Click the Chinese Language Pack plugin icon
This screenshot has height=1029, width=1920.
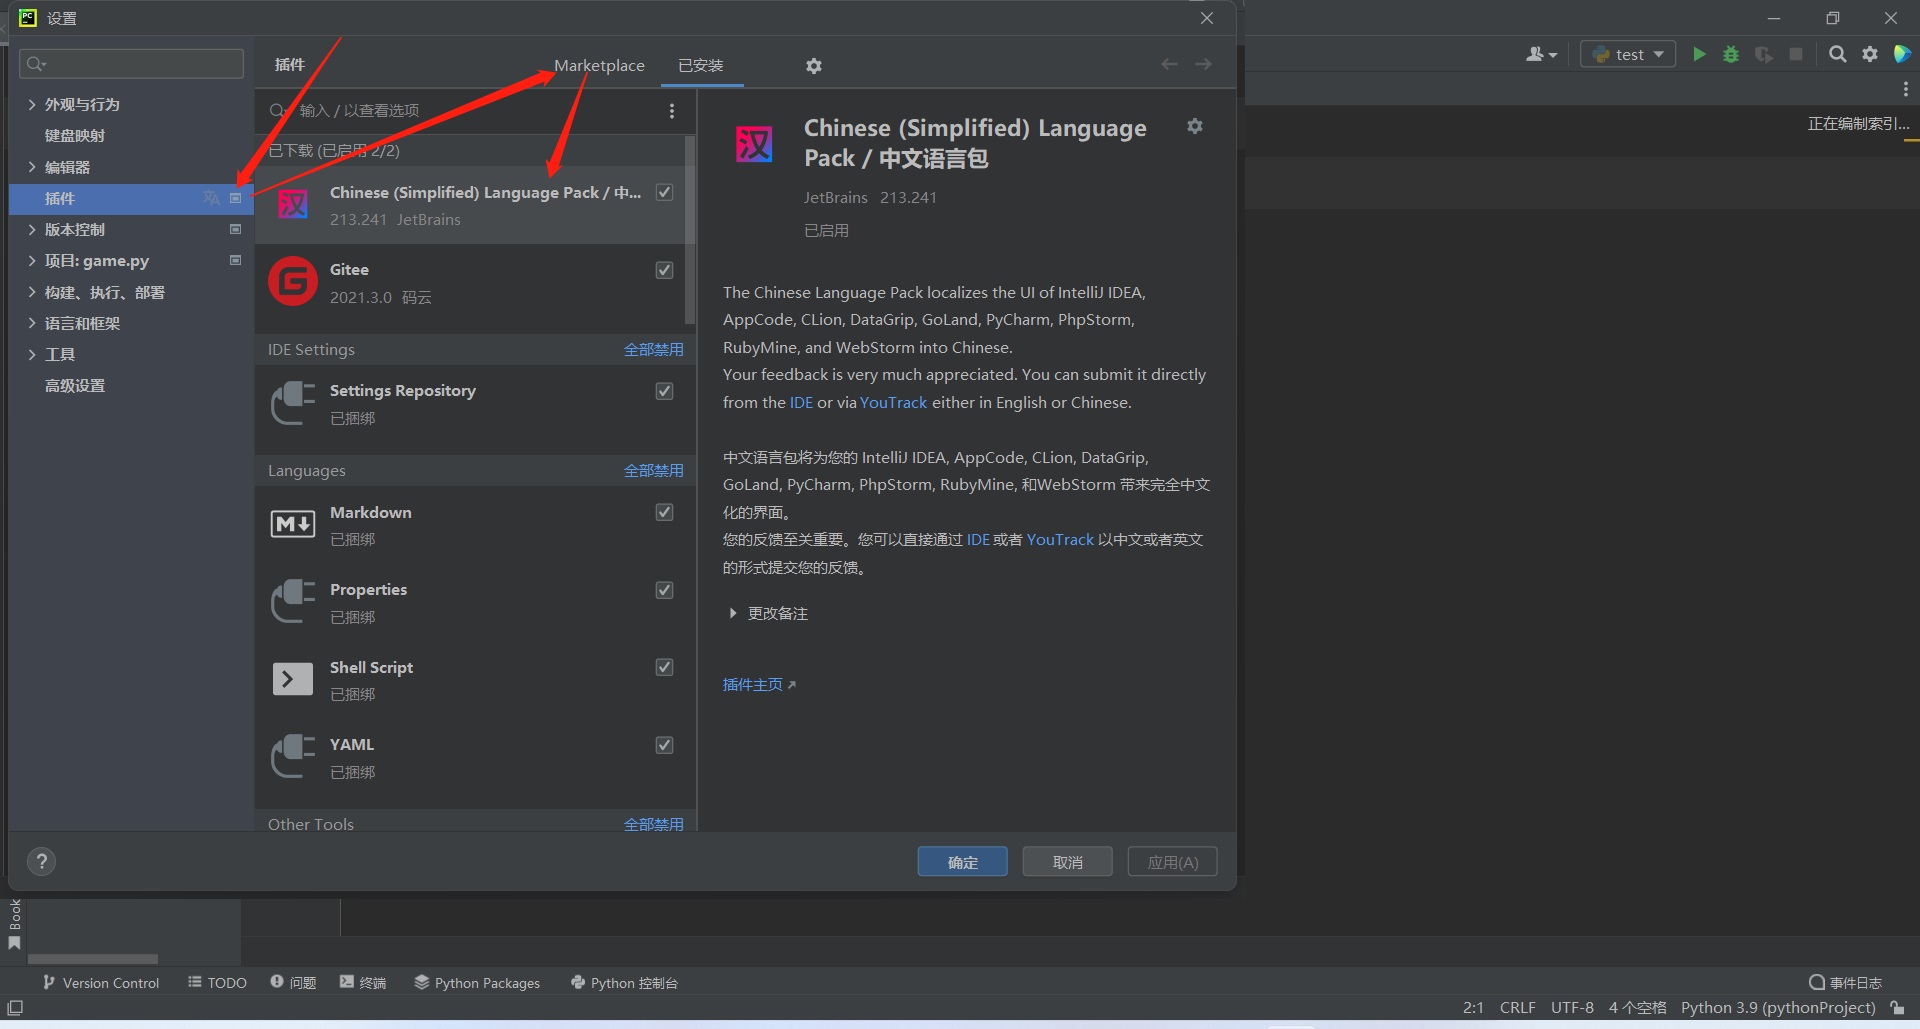(293, 205)
